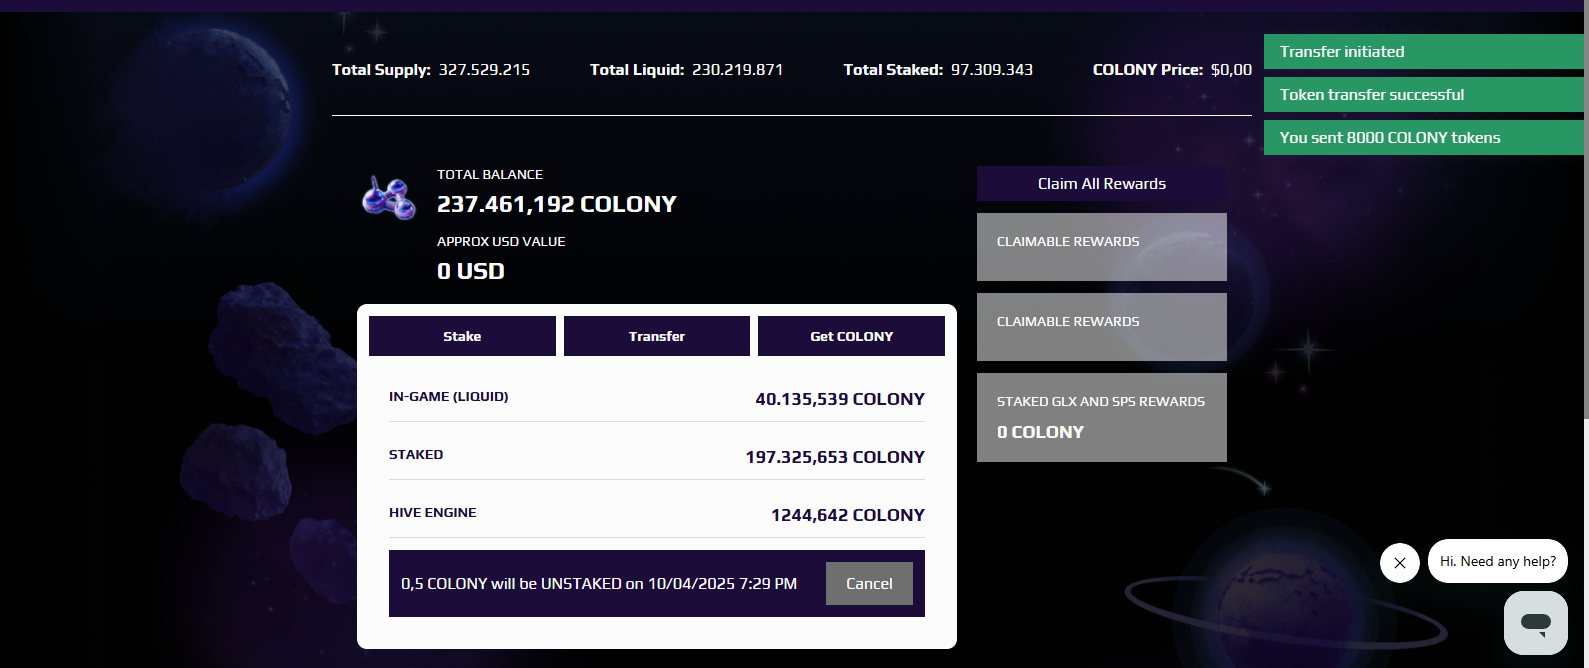Open the Stake tab

462,336
